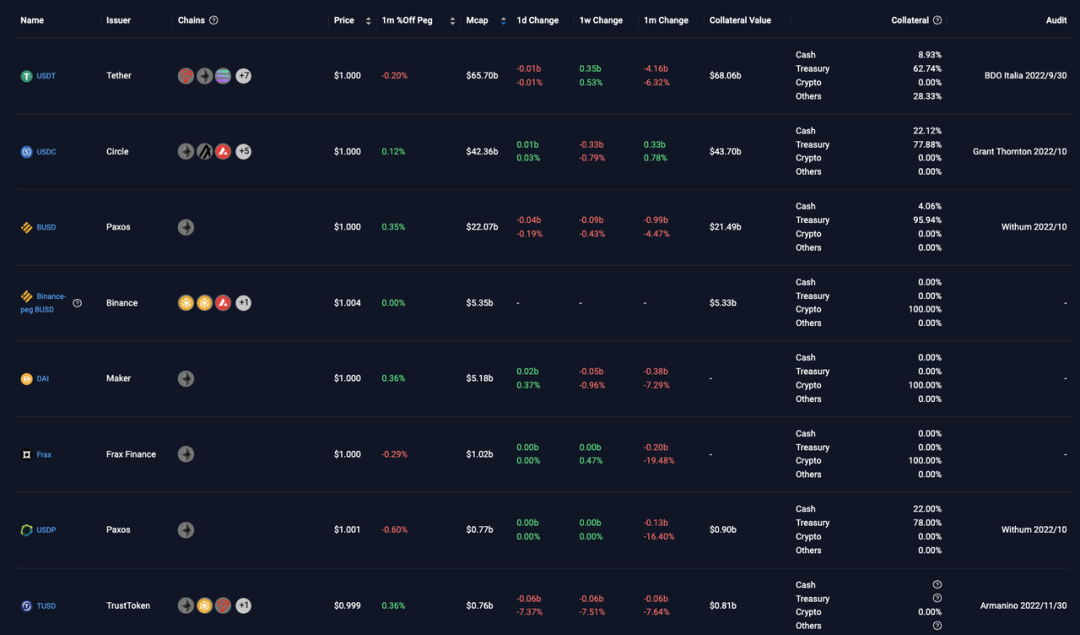
Task: Click the Algorand chain icon in USDC row
Action: [x=204, y=152]
